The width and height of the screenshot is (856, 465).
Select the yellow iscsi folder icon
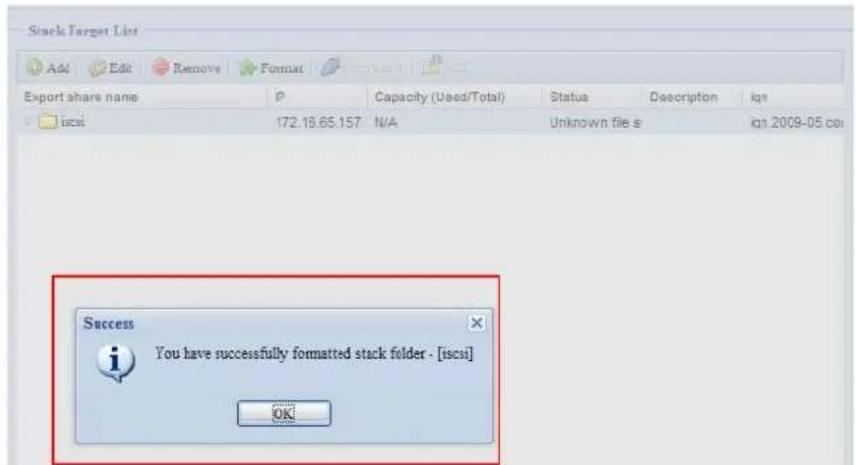click(x=47, y=122)
